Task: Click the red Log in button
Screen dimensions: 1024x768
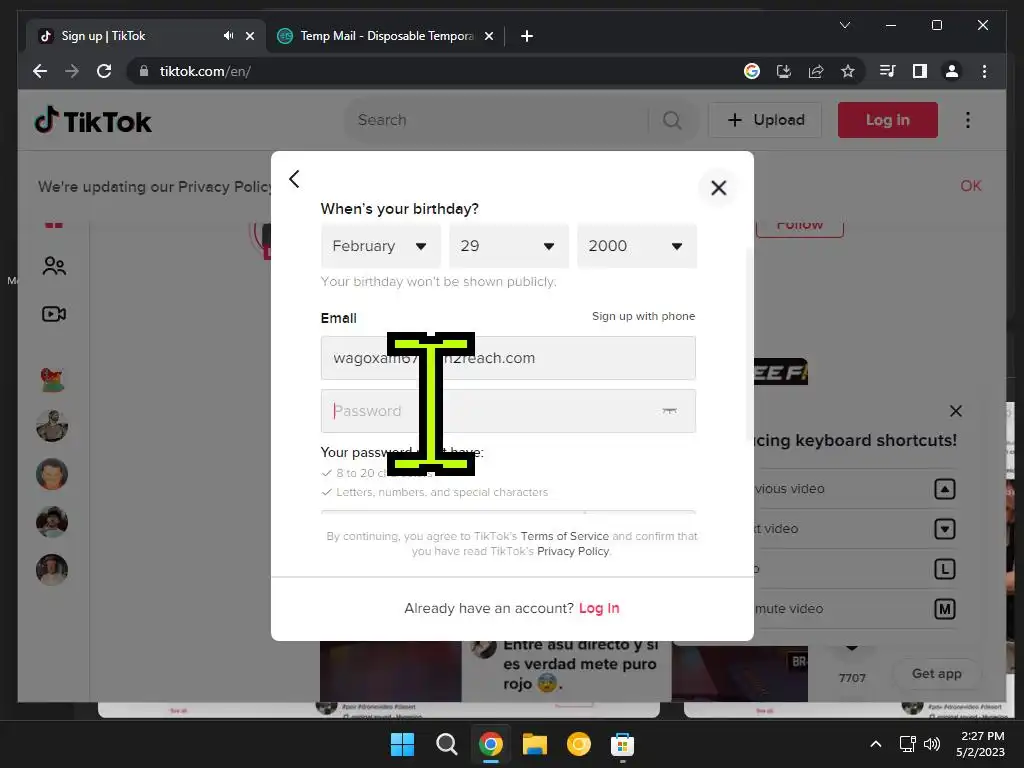Action: click(x=888, y=120)
